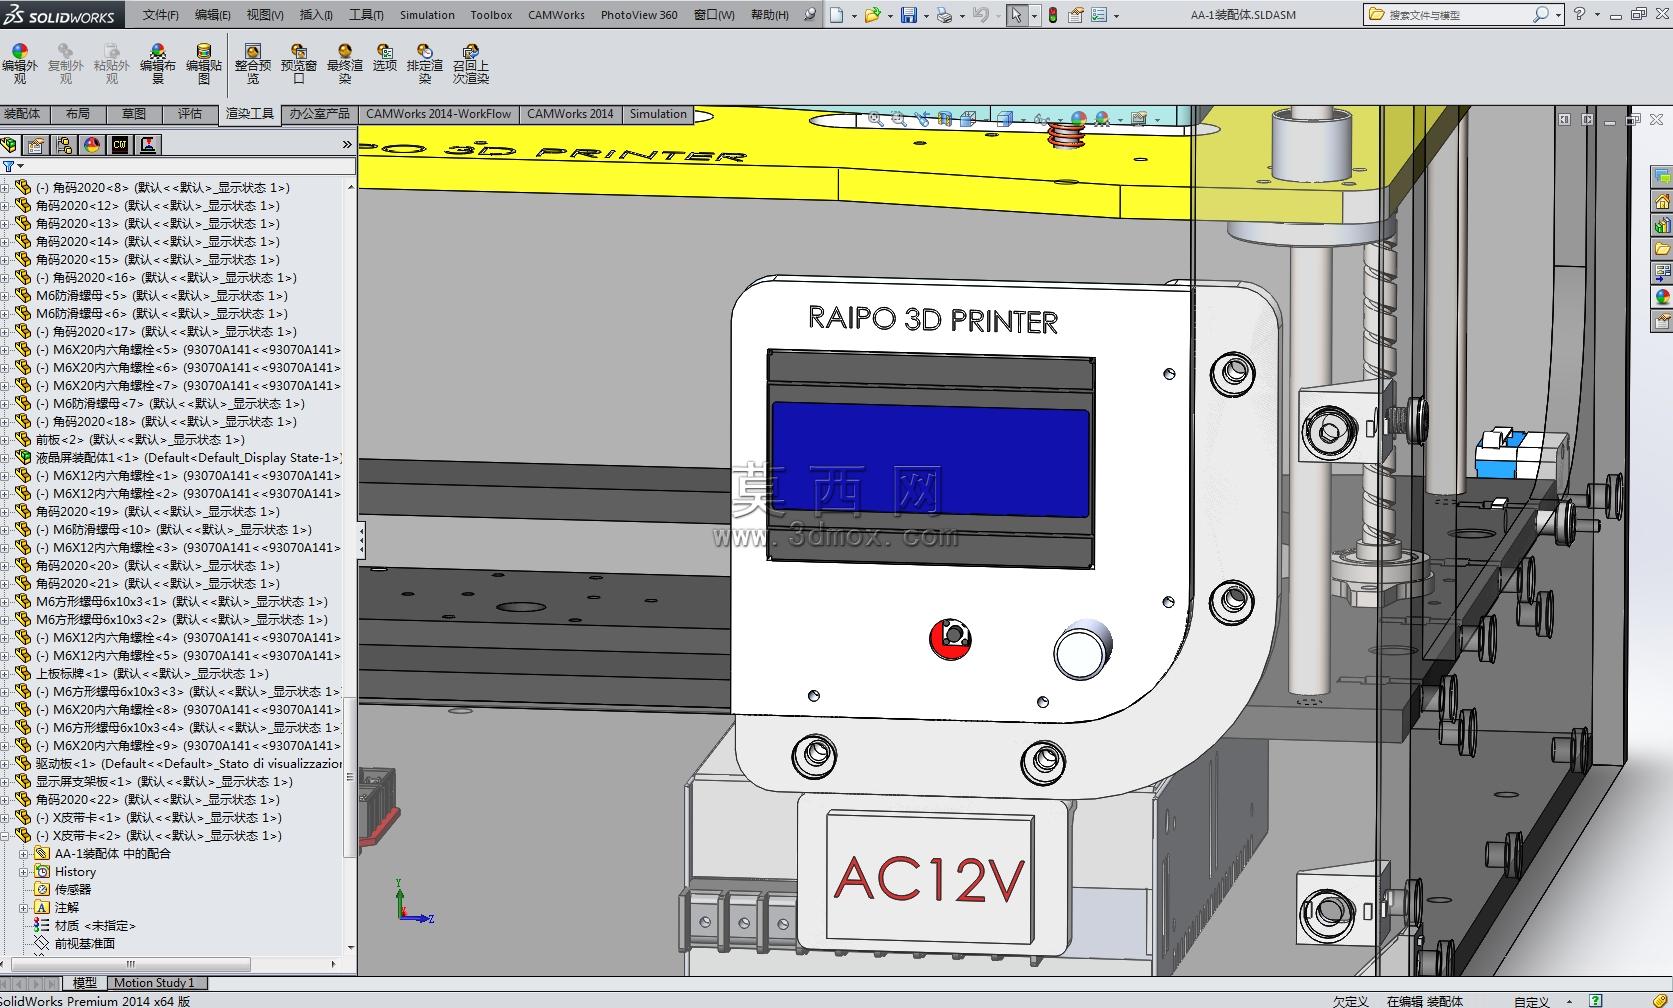Click the Select cursor tool
Viewport: 1673px width, 1008px height.
(x=1017, y=15)
